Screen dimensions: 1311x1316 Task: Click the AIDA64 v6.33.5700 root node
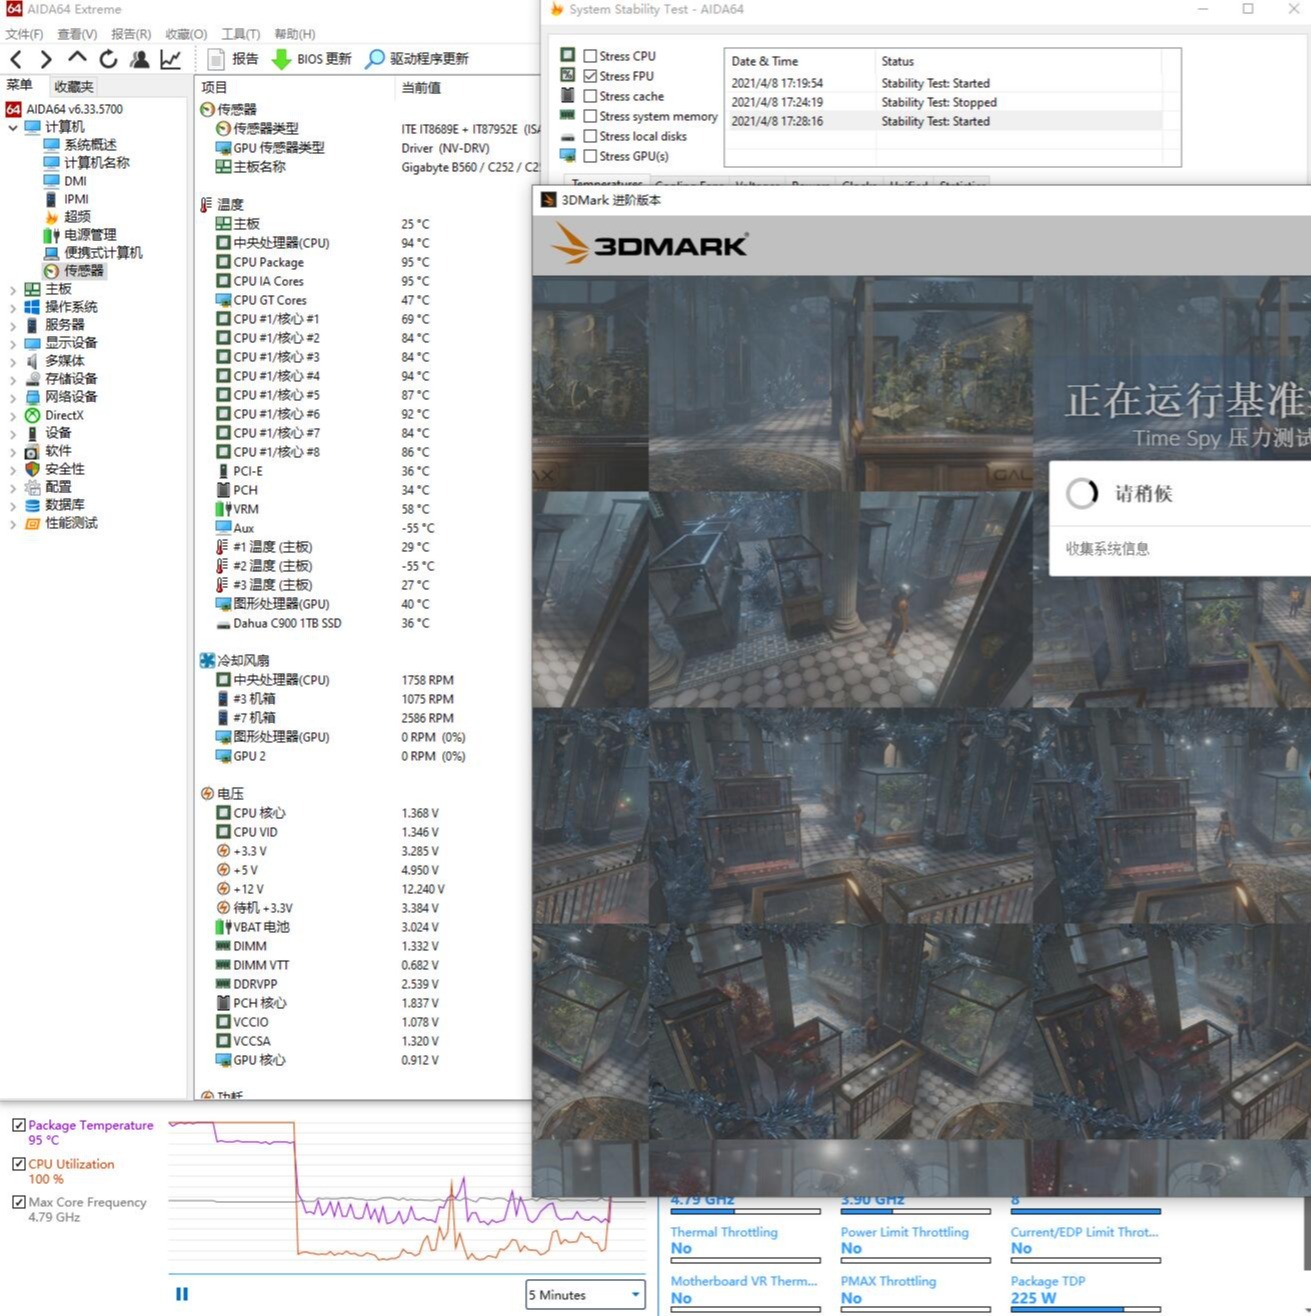point(74,109)
